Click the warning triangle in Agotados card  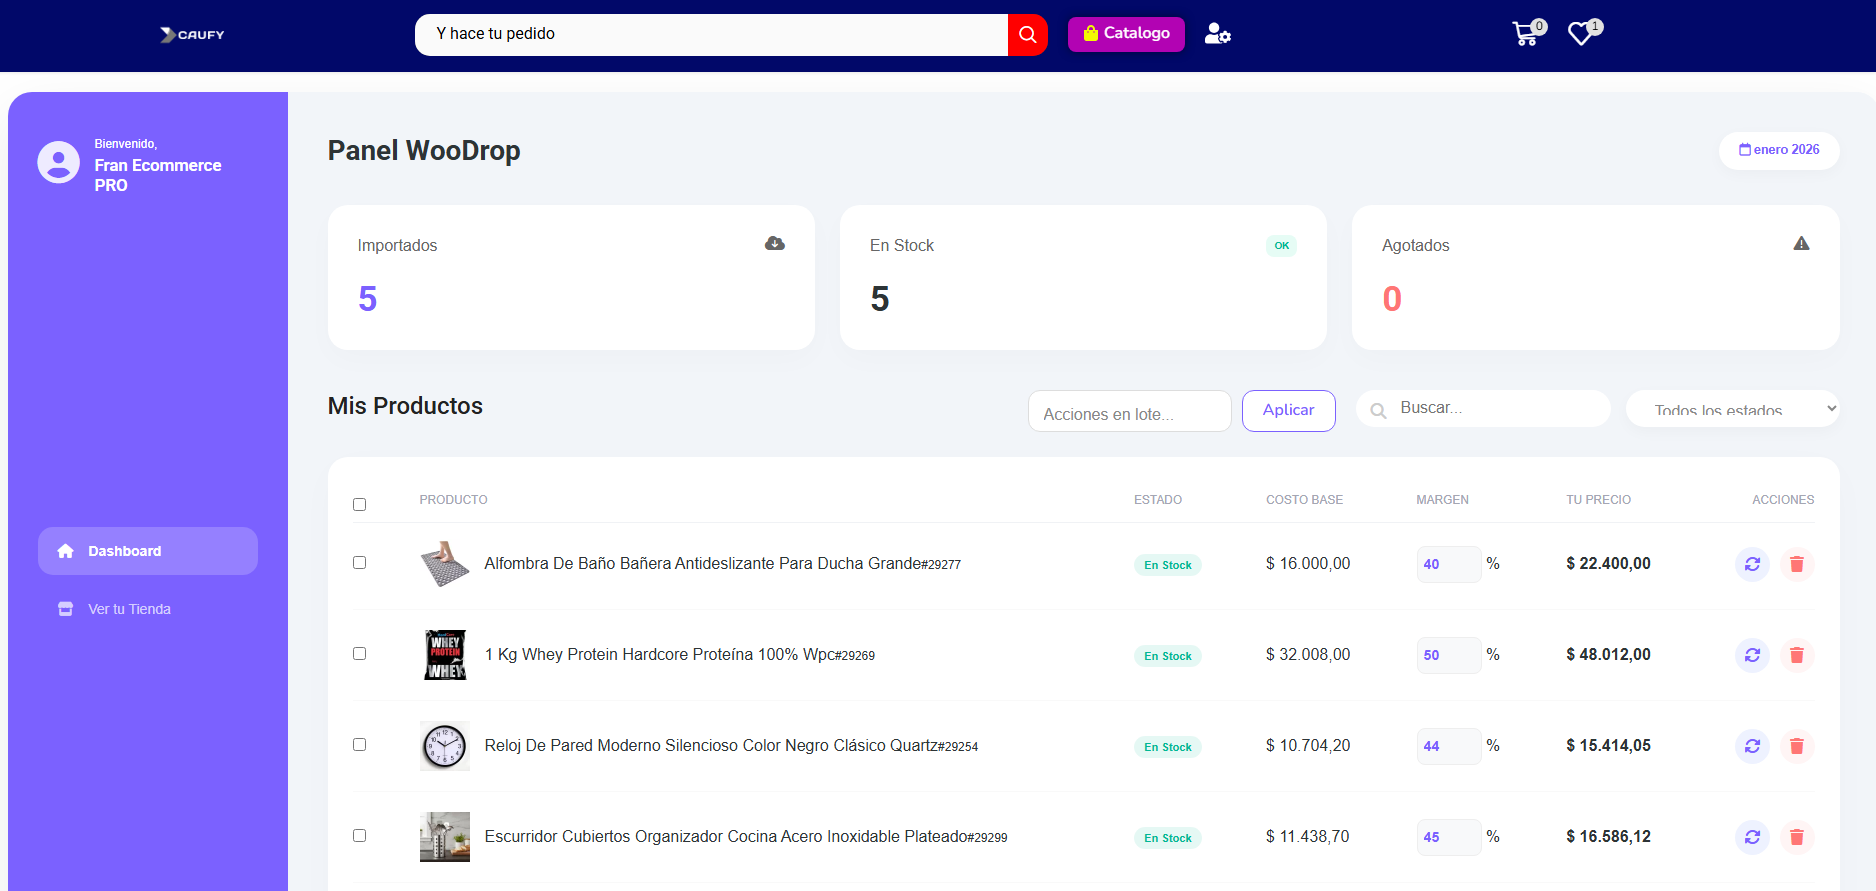tap(1801, 243)
